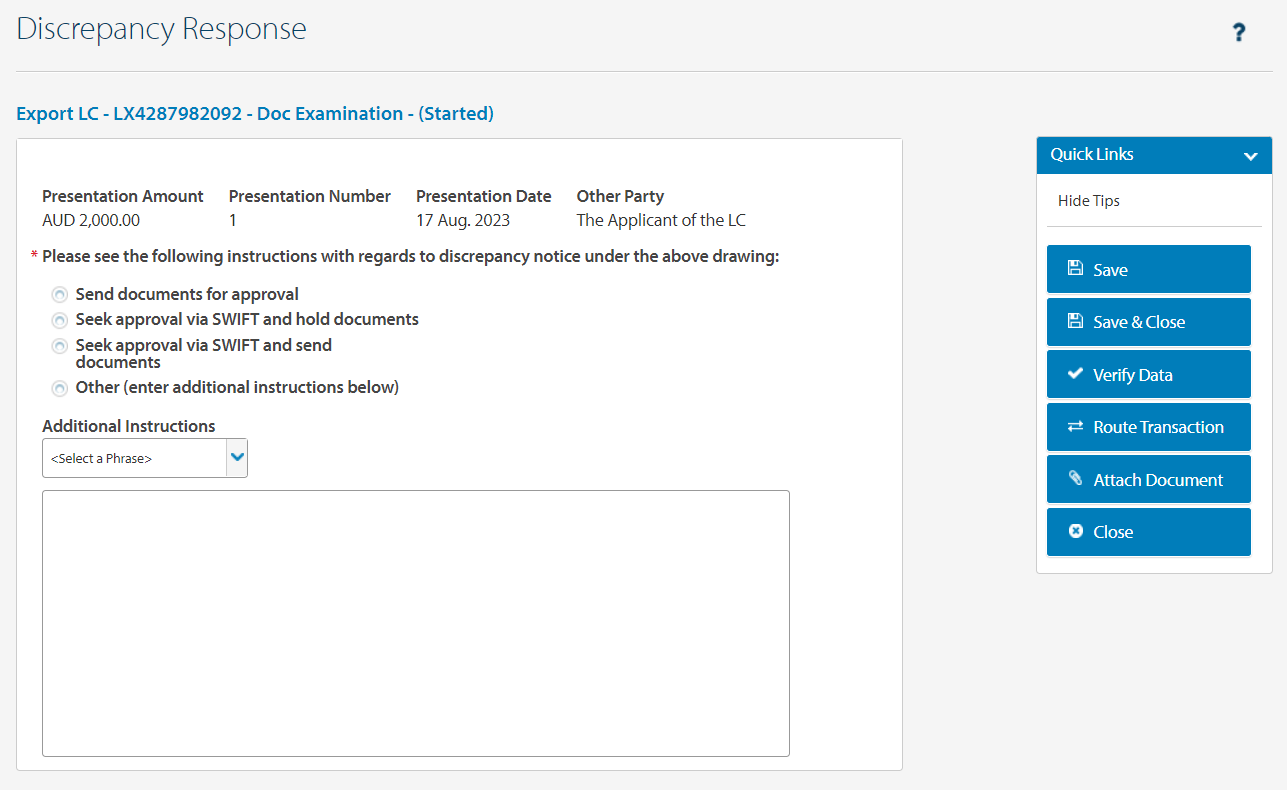Select 'Seek approval via SWIFT and send documents'
The height and width of the screenshot is (790, 1287).
coord(60,346)
